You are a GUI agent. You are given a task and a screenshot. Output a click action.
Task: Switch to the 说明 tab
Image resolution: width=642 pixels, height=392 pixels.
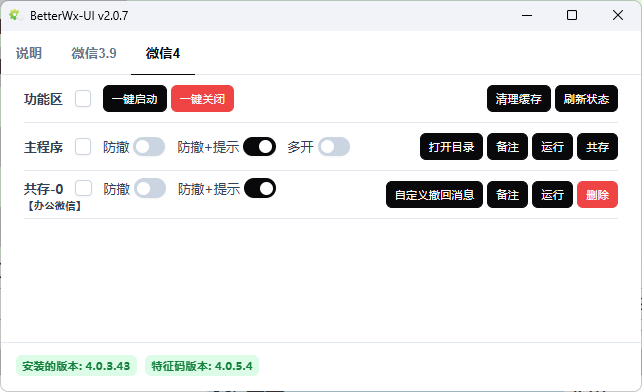point(29,53)
